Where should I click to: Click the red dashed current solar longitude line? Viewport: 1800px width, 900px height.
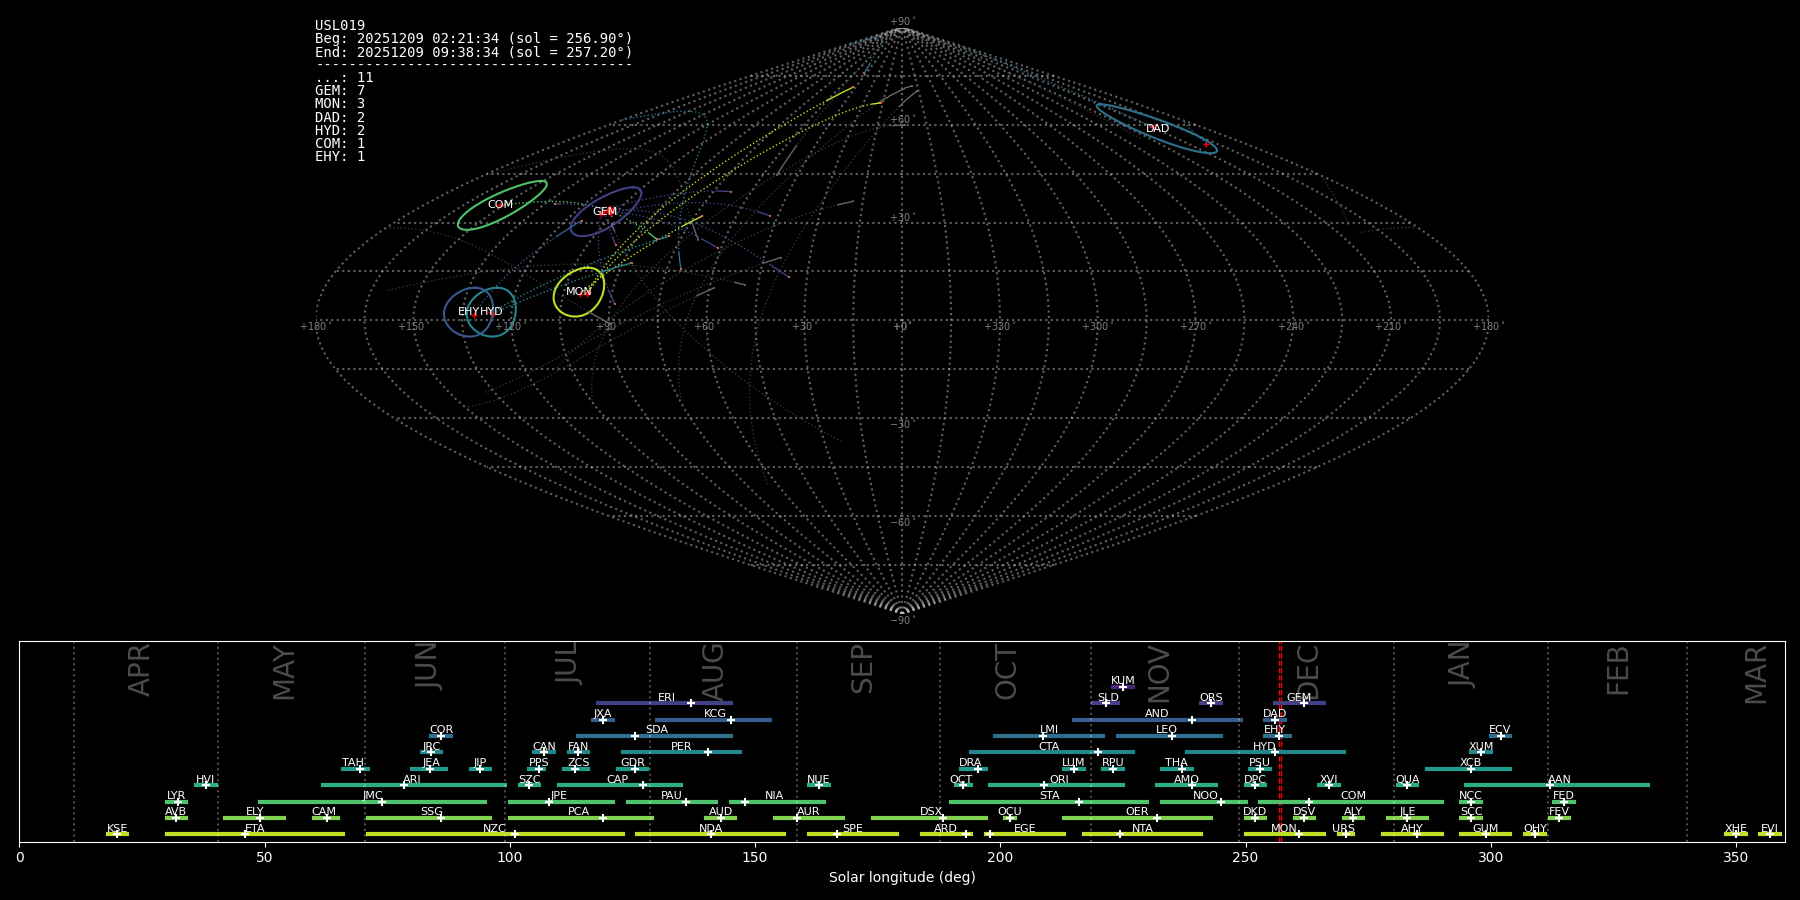[x=1280, y=741]
